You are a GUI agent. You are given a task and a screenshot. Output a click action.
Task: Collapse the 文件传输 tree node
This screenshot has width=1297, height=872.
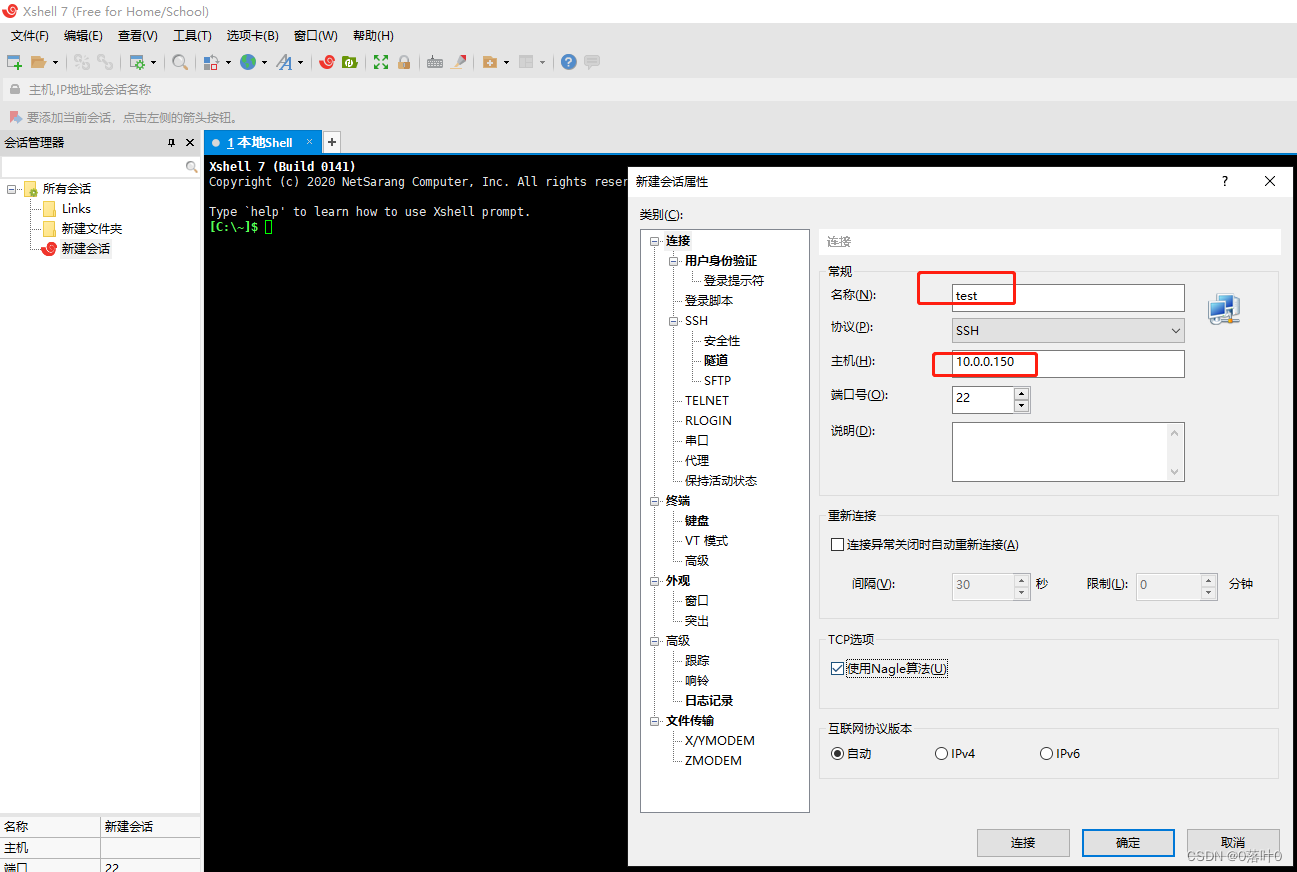[655, 721]
